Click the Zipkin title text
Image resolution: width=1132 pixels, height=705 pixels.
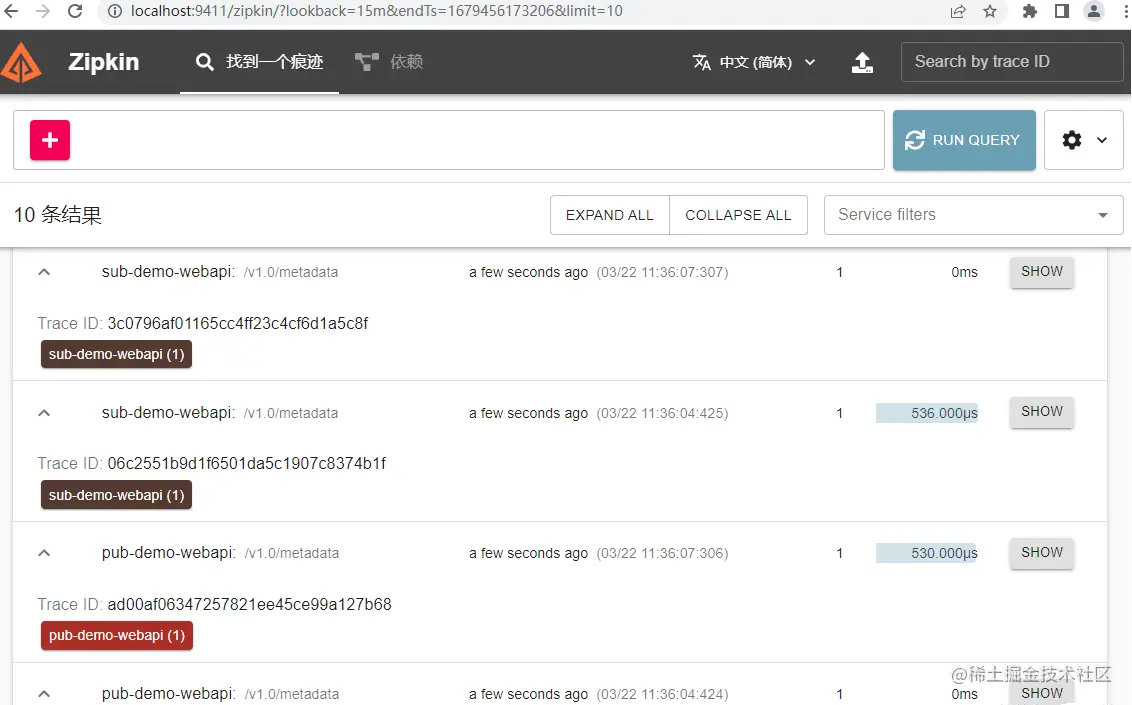point(103,62)
